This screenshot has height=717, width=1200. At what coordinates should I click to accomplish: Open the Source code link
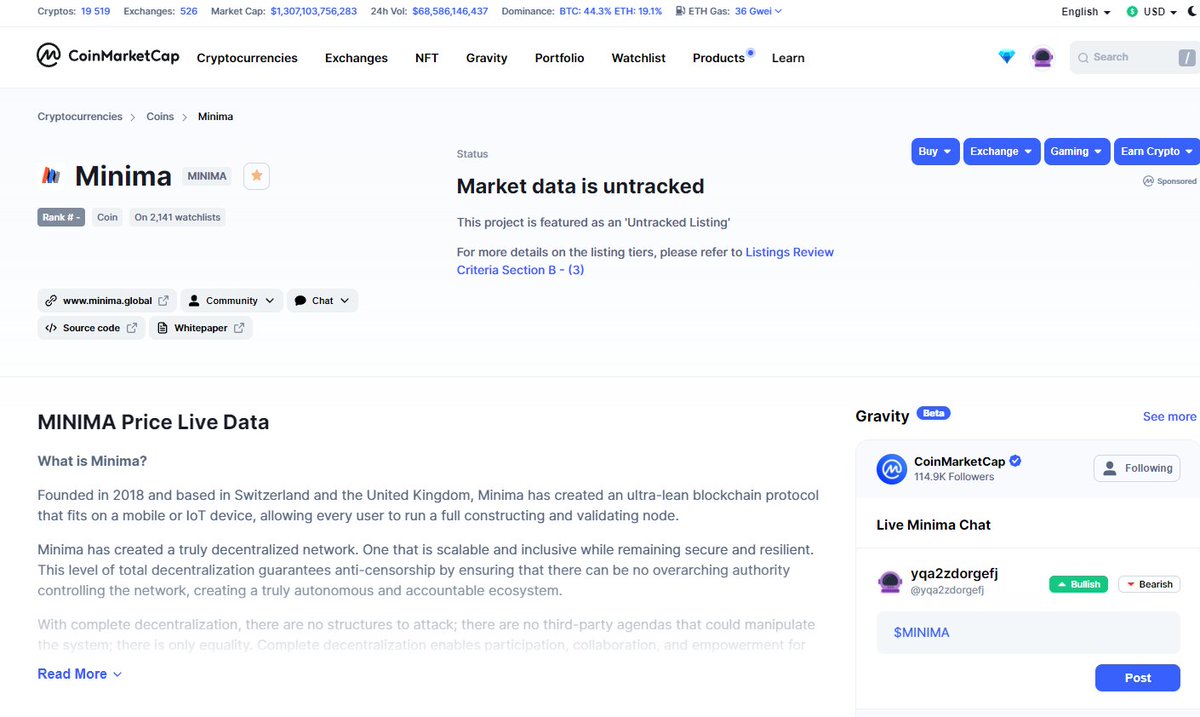pos(91,328)
